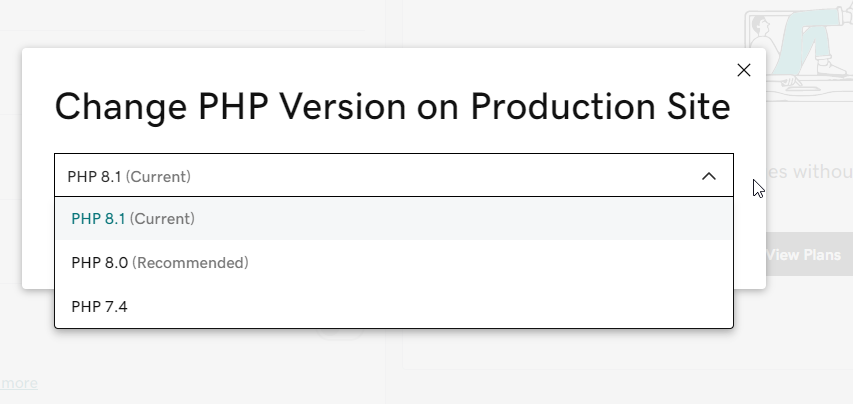Follow the dimmed 'more' link
The width and height of the screenshot is (853, 404).
(19, 383)
